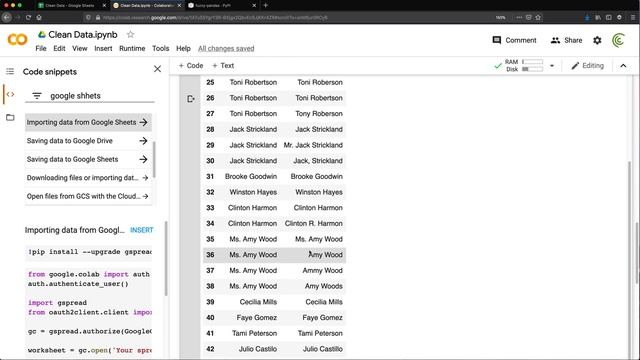Add a Code cell
Screen dimensions: 640x360
pos(191,65)
